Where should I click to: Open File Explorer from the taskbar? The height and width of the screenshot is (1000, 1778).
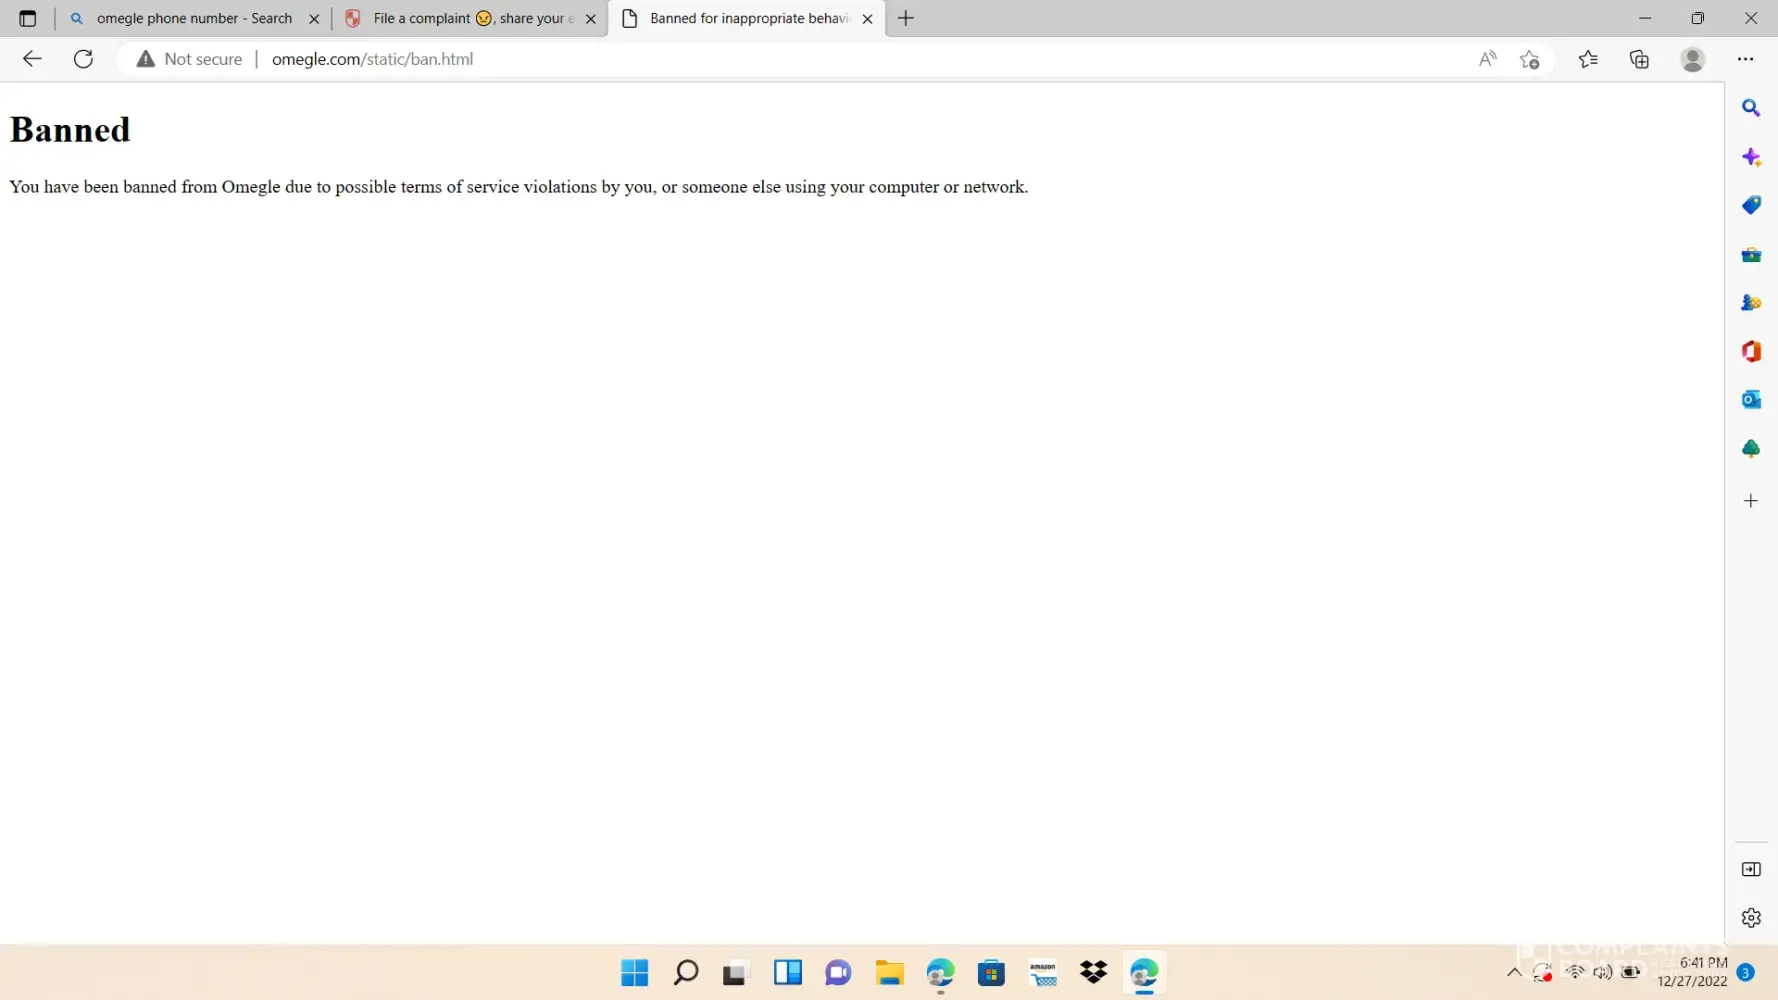[889, 973]
